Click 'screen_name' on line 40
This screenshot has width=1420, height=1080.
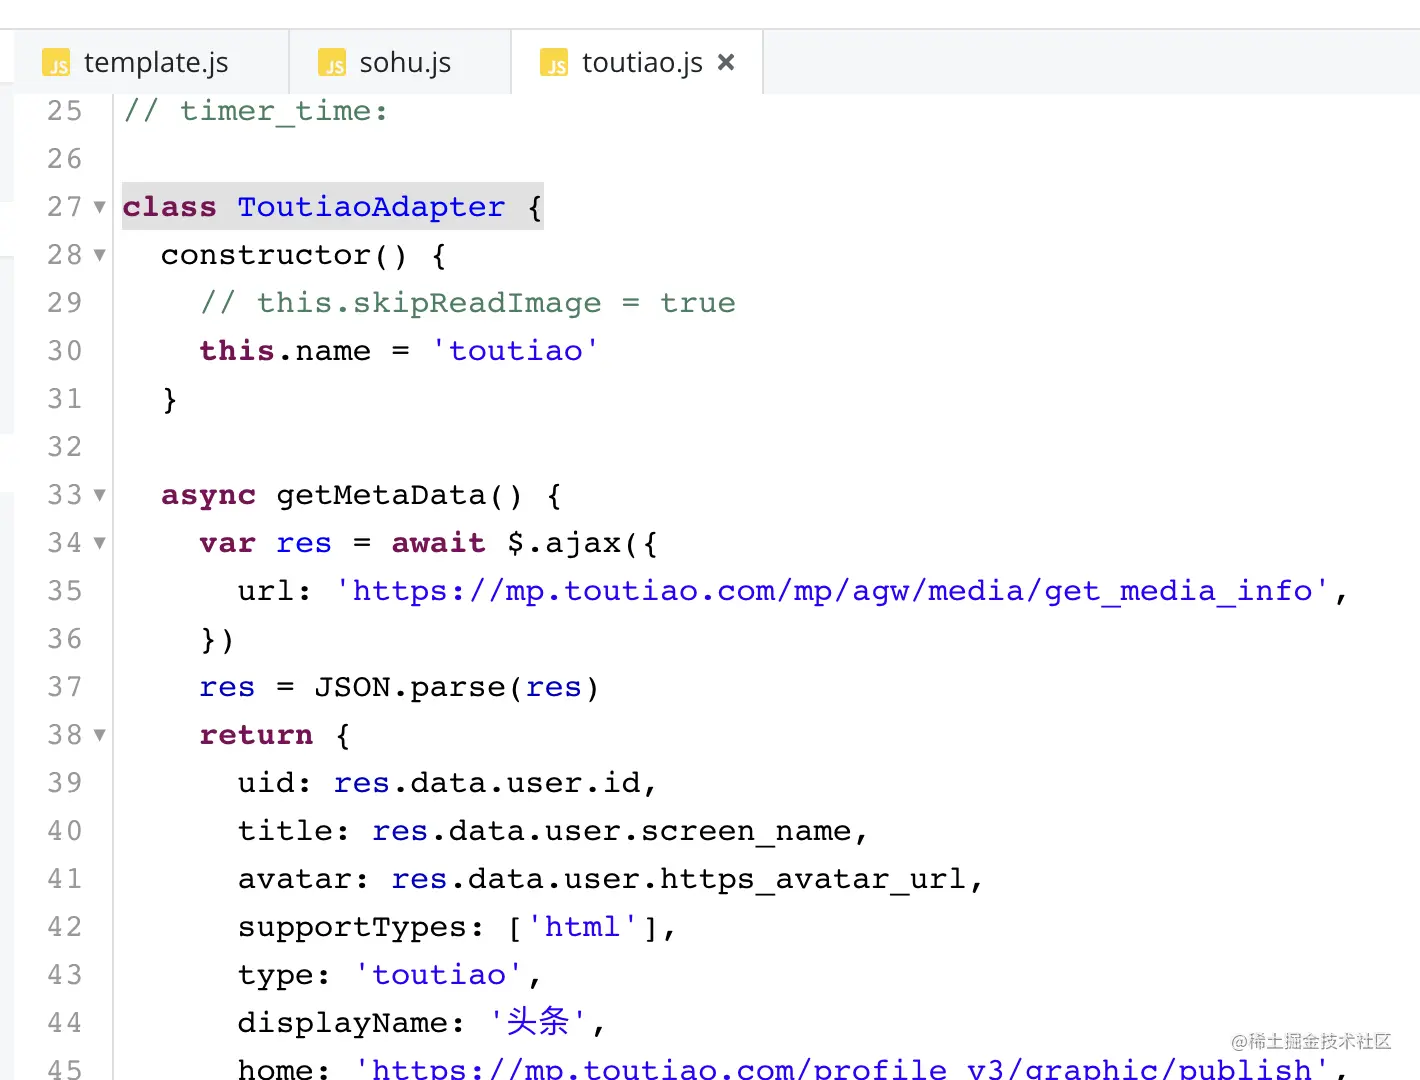(x=746, y=831)
